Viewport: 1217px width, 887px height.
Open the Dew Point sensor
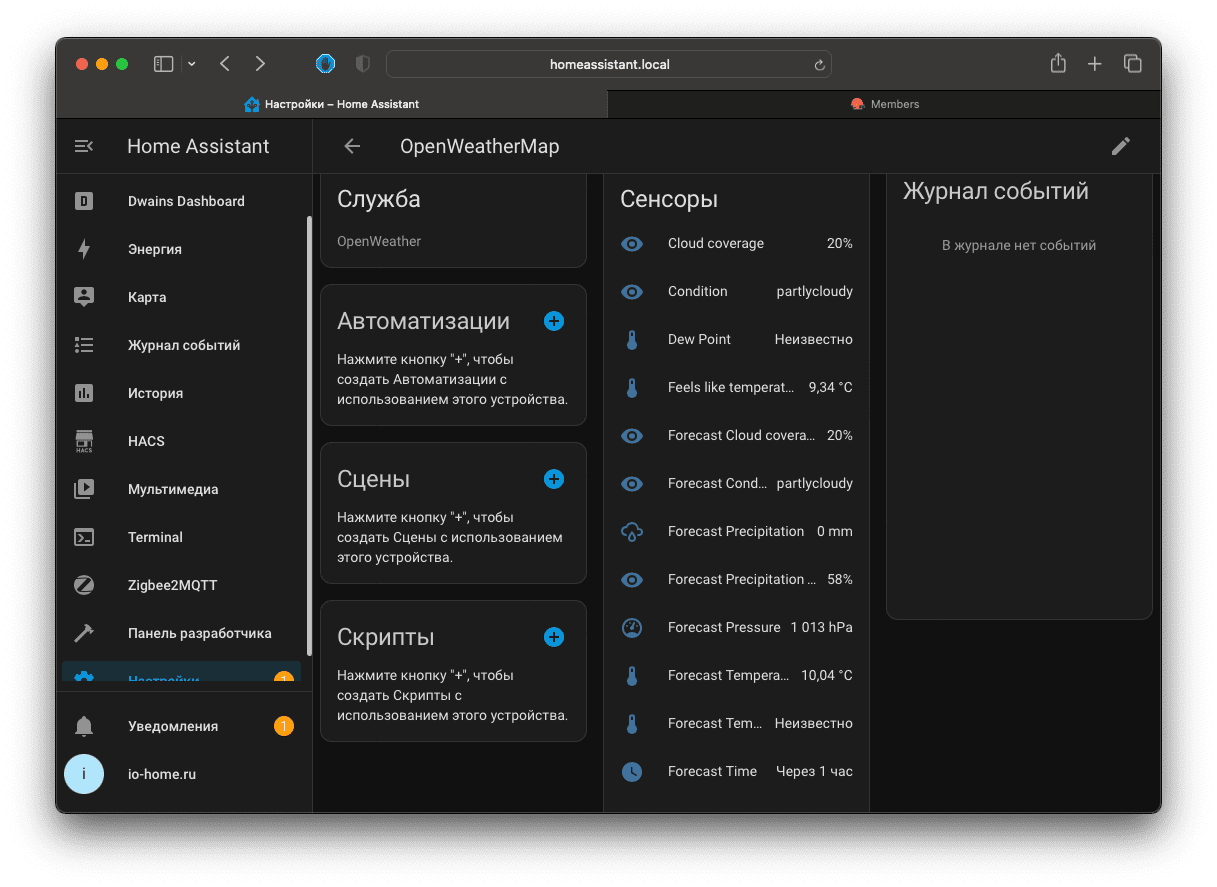tap(736, 339)
